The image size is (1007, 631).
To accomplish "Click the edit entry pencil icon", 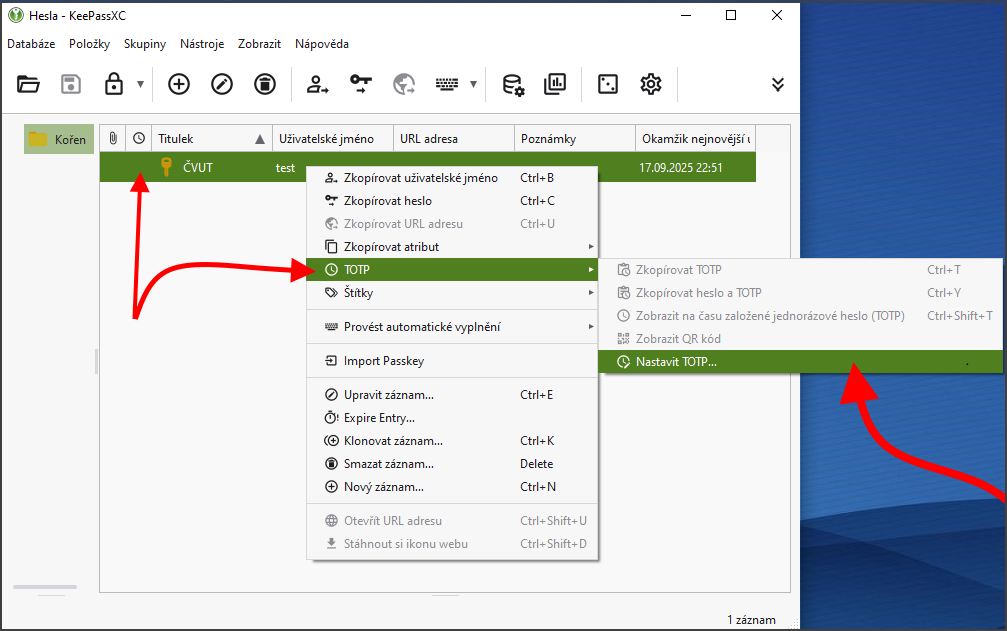I will [x=222, y=84].
